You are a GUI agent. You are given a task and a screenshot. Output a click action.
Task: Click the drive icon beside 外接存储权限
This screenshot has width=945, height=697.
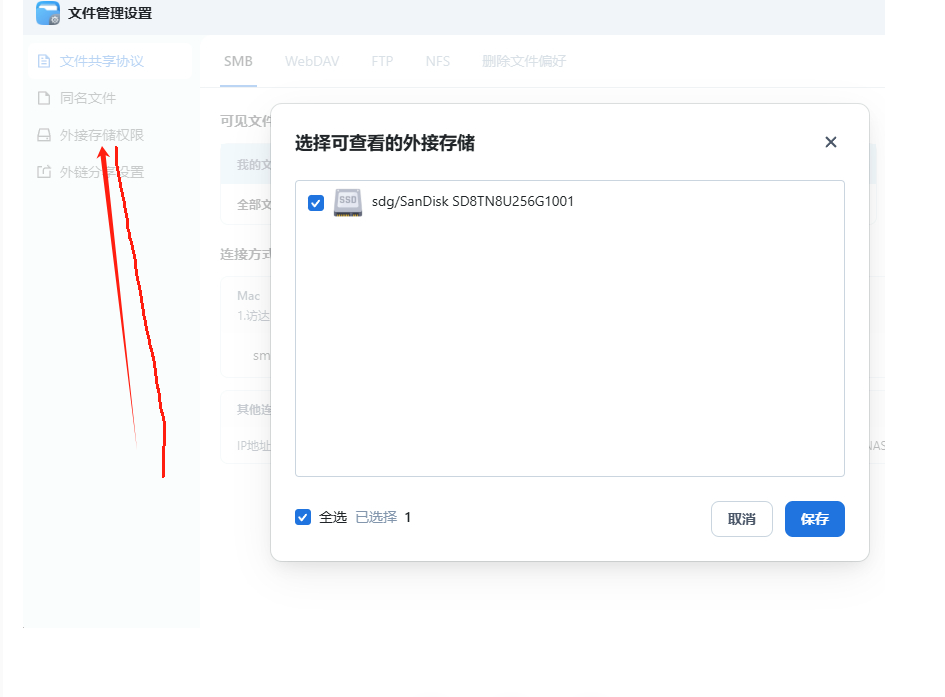(x=43, y=135)
